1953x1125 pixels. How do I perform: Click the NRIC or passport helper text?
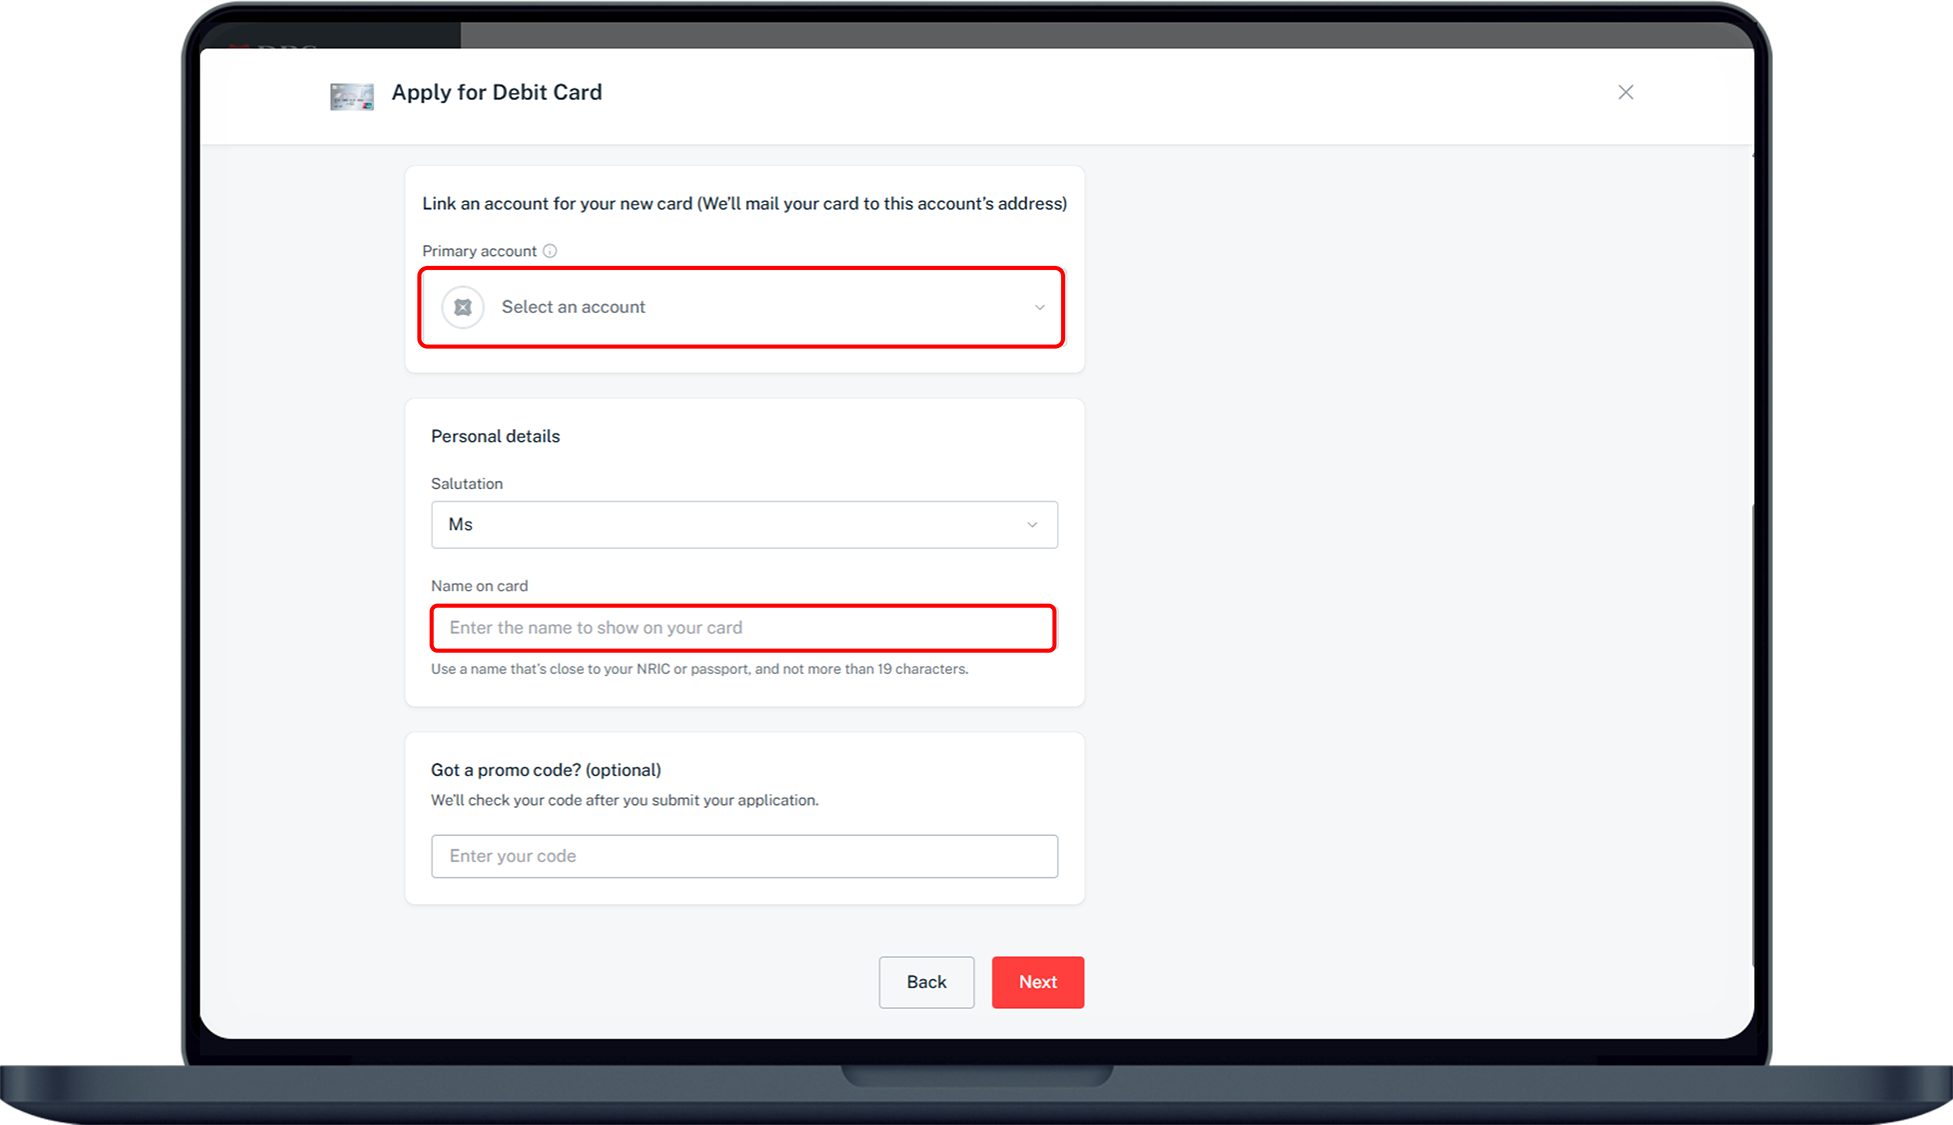699,669
